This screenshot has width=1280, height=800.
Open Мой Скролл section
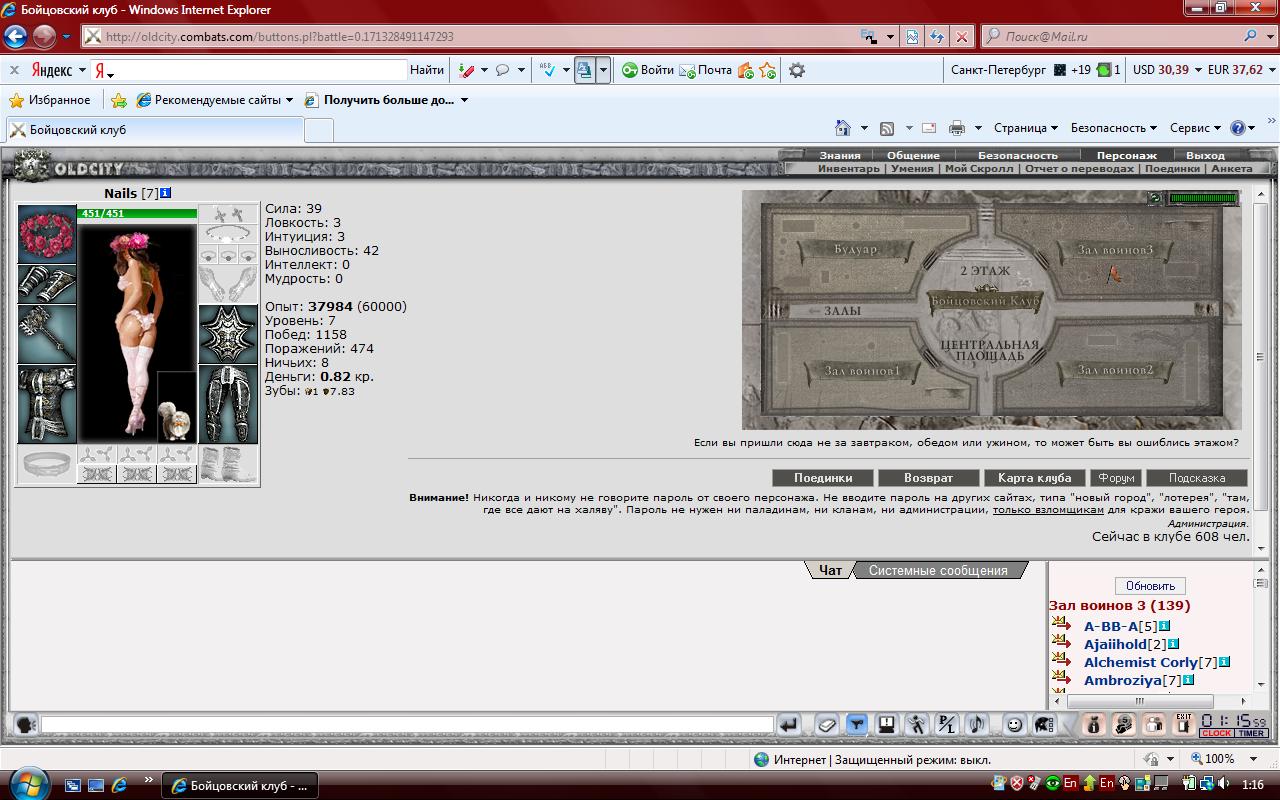[979, 168]
